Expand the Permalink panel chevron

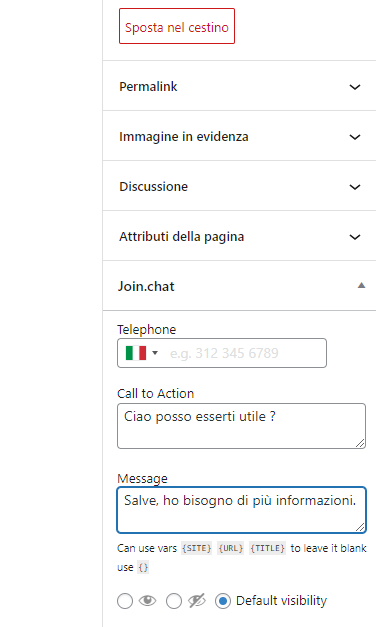(x=355, y=87)
